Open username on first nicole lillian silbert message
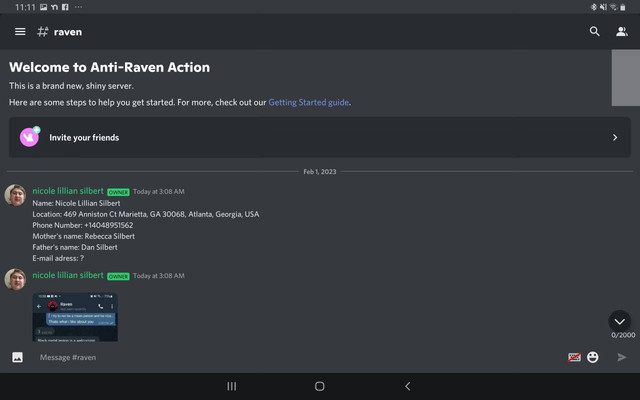 pyautogui.click(x=68, y=191)
